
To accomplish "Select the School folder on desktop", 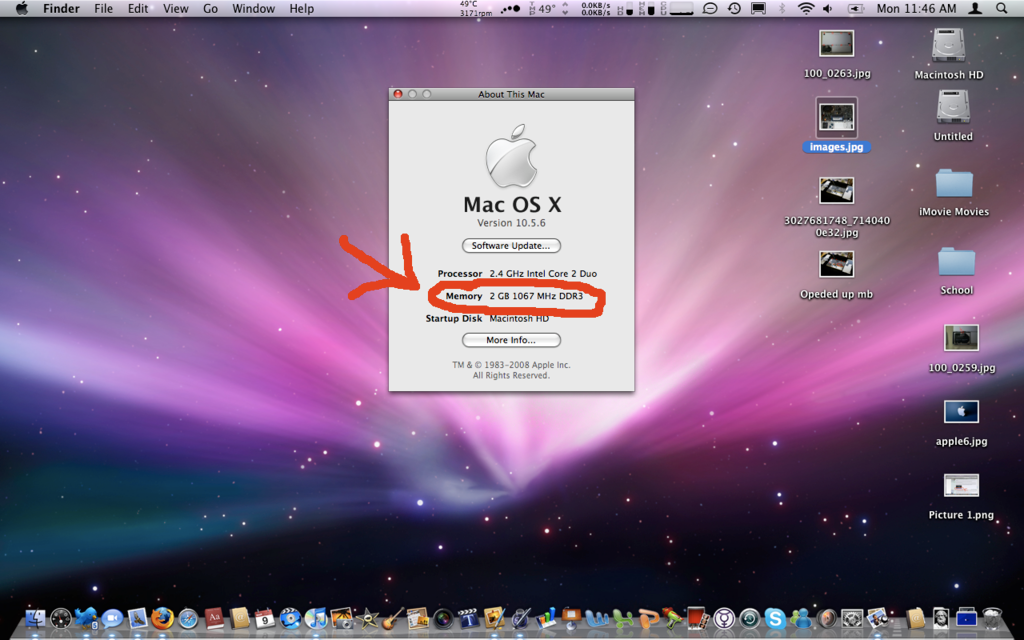I will coord(956,270).
